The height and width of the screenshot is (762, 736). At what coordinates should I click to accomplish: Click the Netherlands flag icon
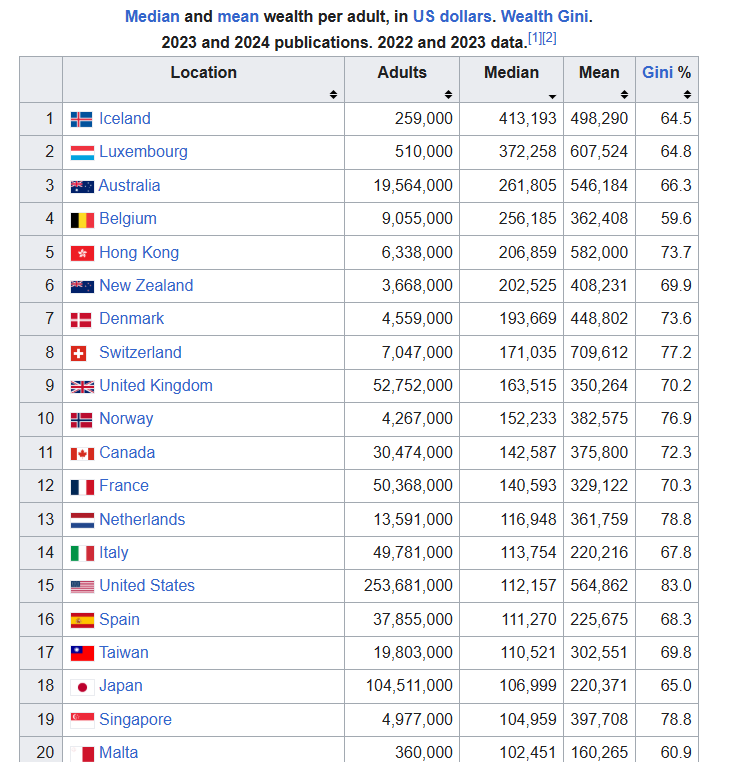coord(82,520)
